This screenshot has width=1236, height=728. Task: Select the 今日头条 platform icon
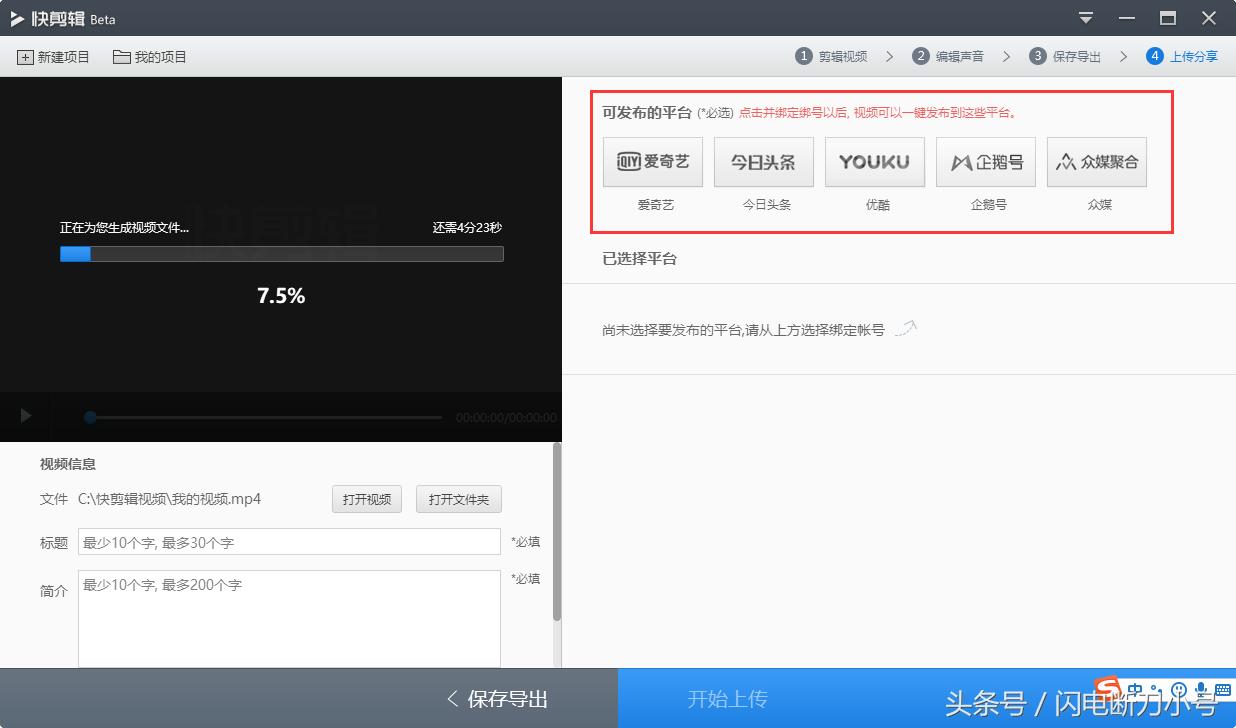click(764, 161)
